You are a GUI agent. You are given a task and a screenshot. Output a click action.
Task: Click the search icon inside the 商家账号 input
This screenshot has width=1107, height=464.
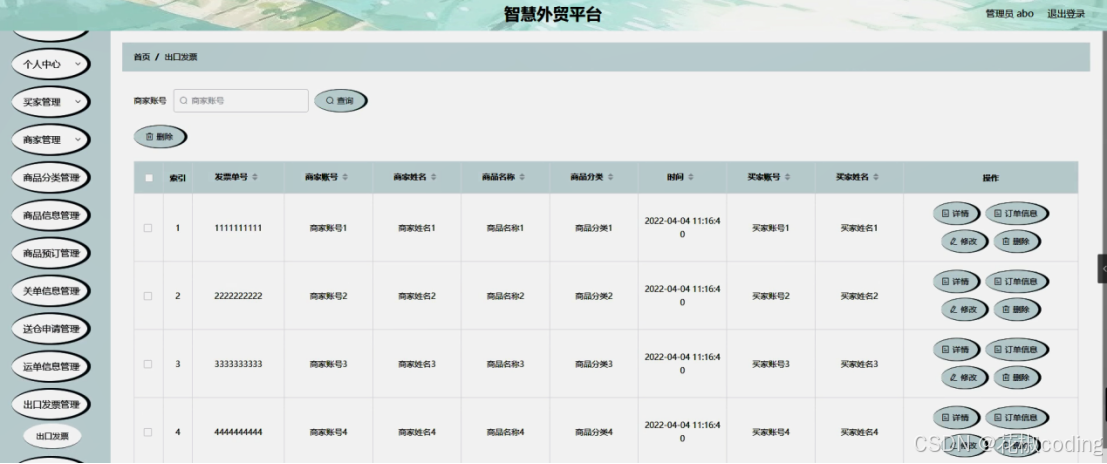pos(184,101)
